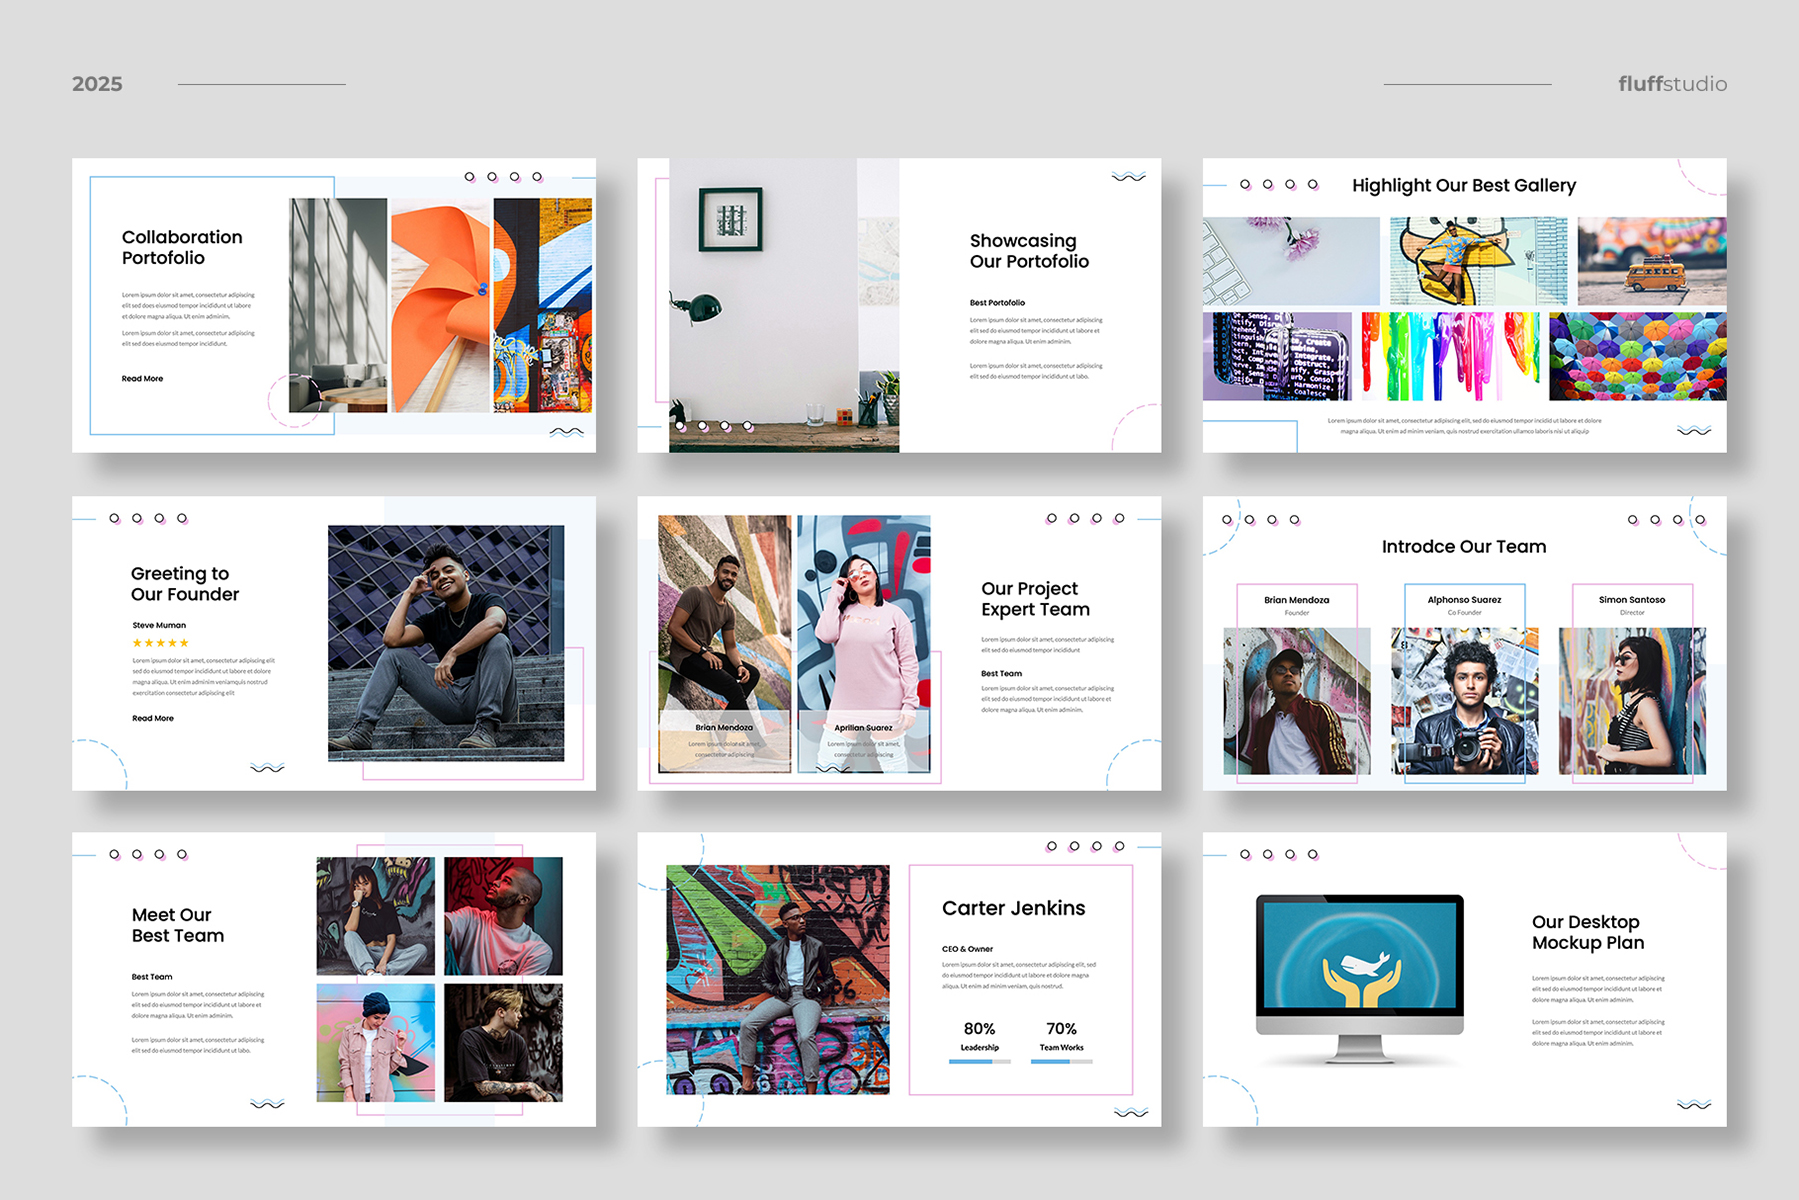
Task: Open the Read More link under Collaboration Portofolio
Action: (142, 379)
